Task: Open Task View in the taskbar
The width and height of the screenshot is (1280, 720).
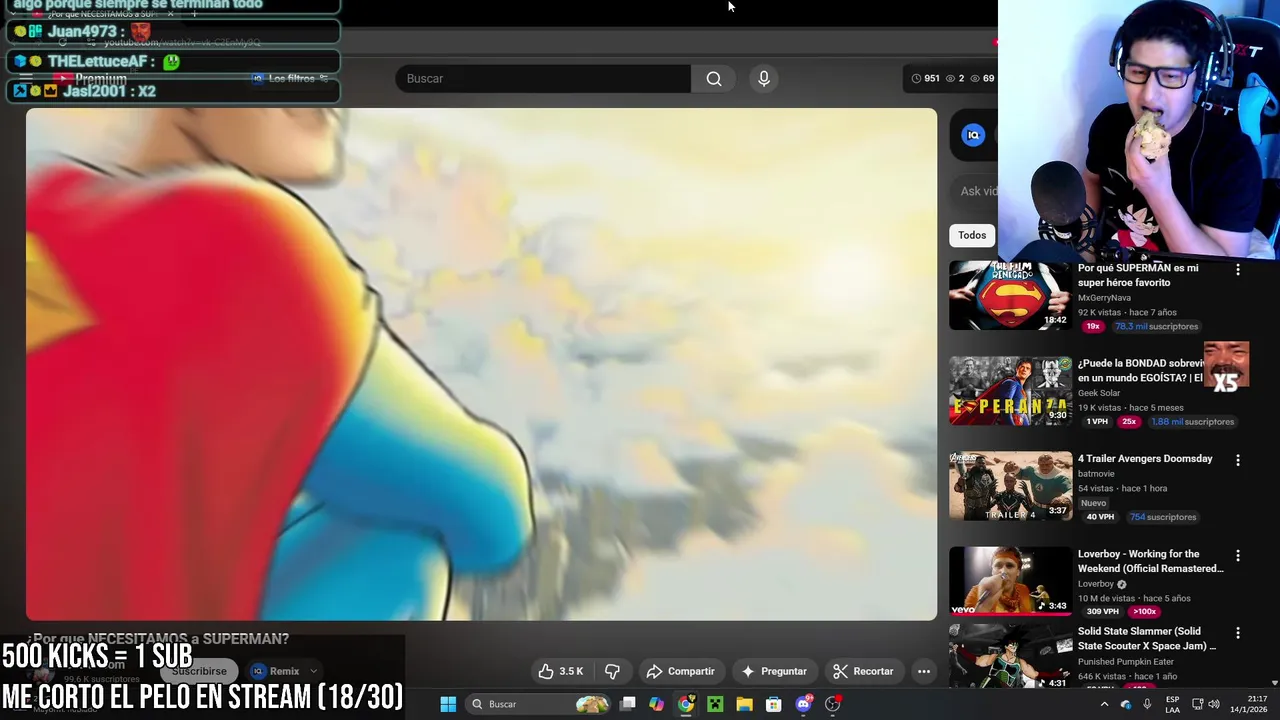Action: 627,704
